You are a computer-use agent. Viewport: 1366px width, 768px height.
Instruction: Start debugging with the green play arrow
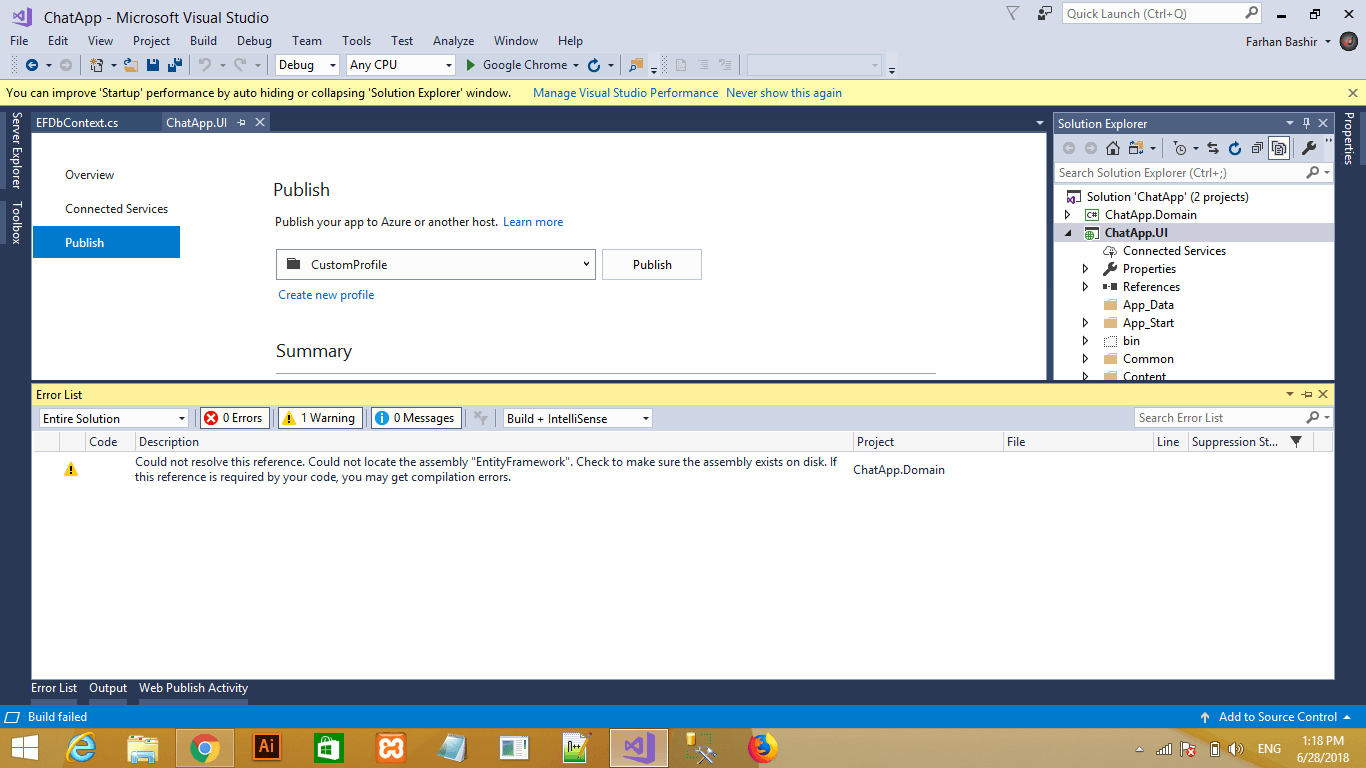coord(472,65)
